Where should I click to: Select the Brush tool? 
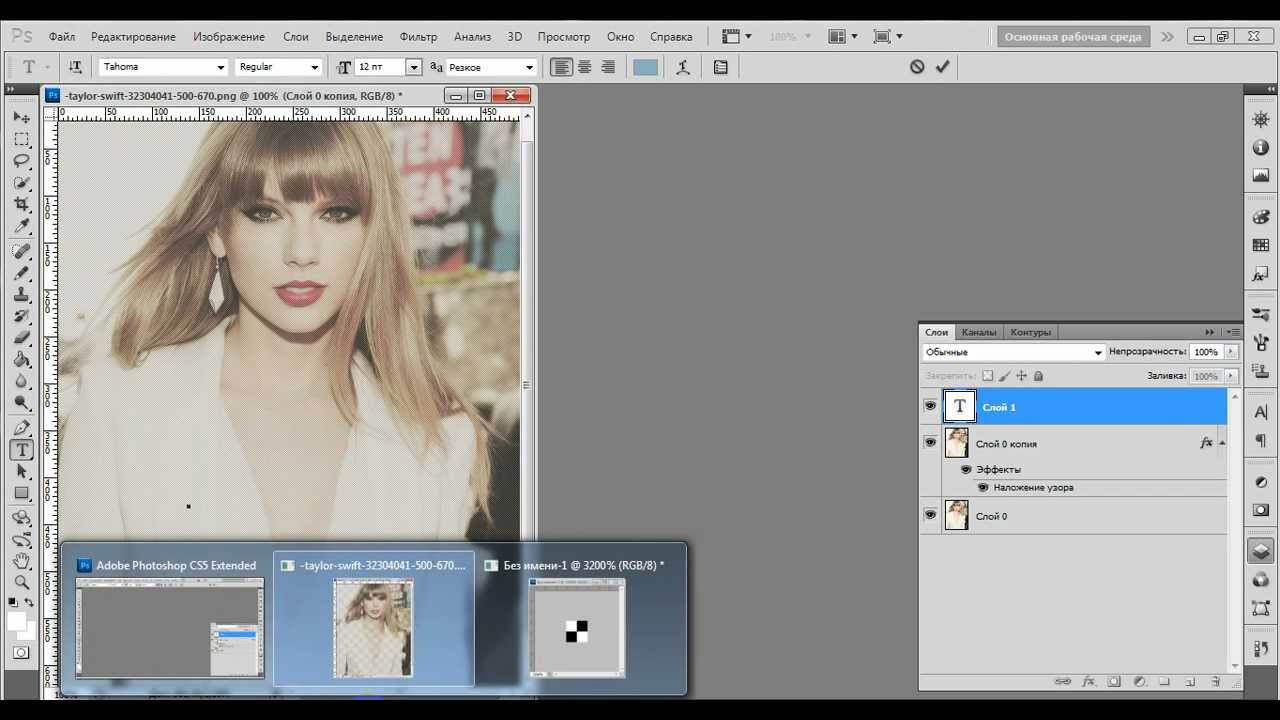pyautogui.click(x=21, y=273)
